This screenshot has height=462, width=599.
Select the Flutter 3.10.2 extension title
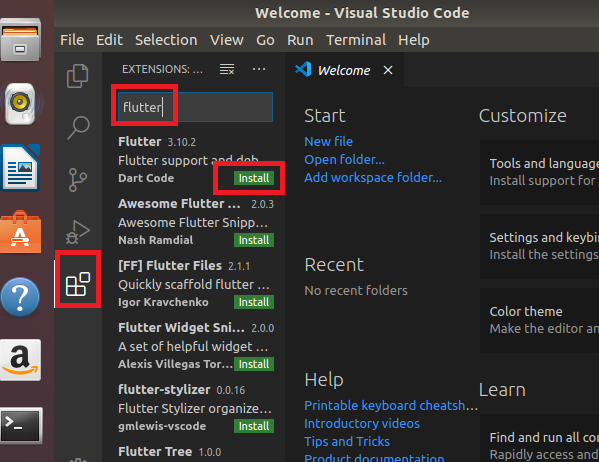(140, 142)
